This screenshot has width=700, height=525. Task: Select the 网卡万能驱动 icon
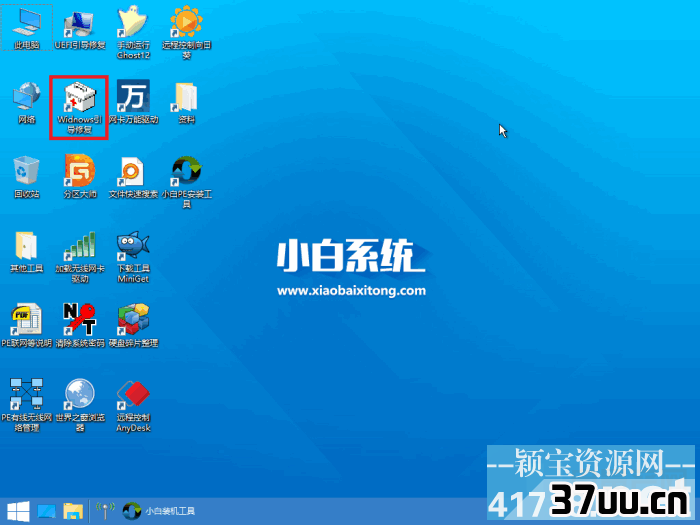pos(133,102)
